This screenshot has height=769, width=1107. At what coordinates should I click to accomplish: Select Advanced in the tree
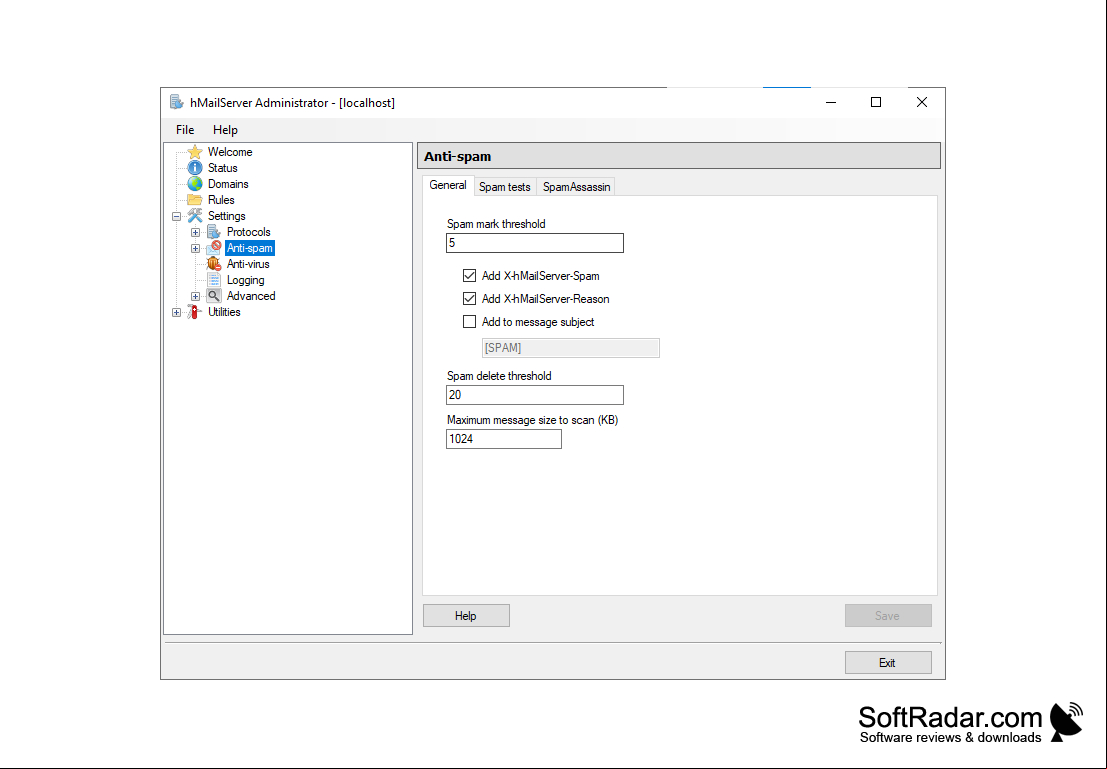(251, 296)
